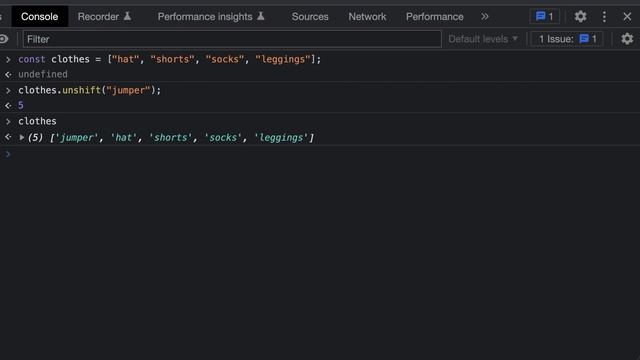
Task: Click the 1 Issue button
Action: point(567,39)
